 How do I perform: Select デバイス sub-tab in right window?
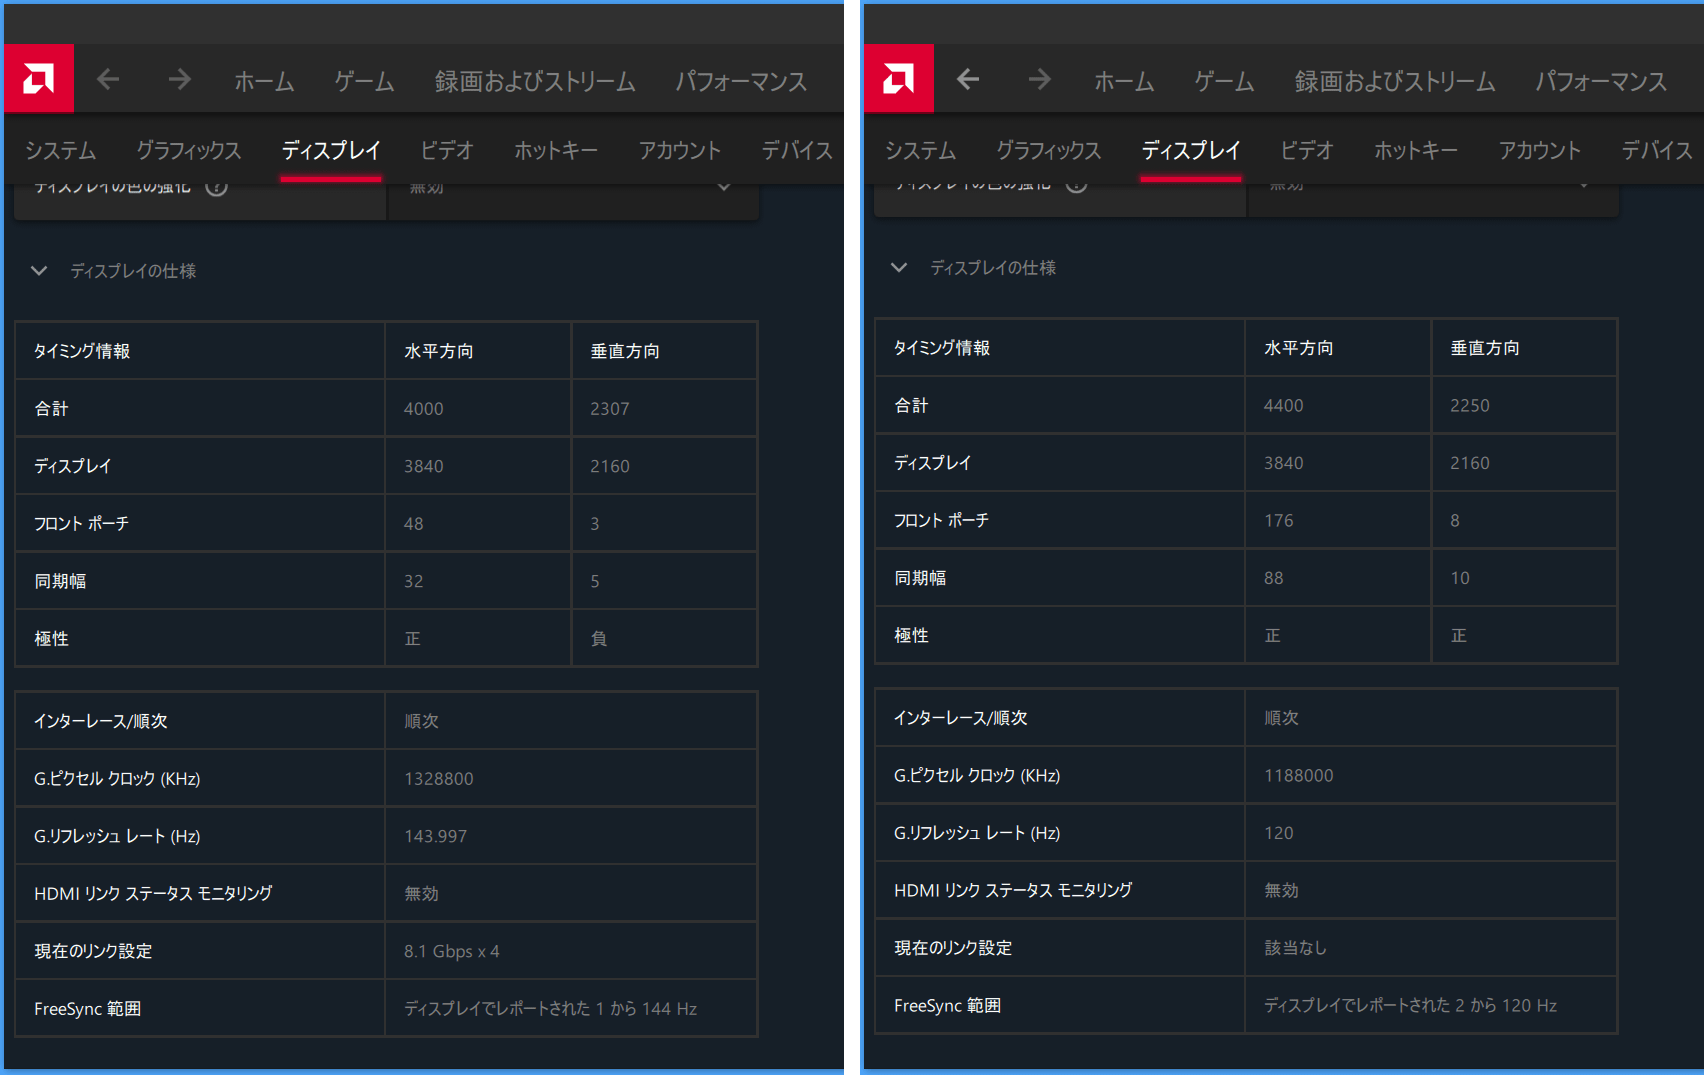pyautogui.click(x=1657, y=150)
